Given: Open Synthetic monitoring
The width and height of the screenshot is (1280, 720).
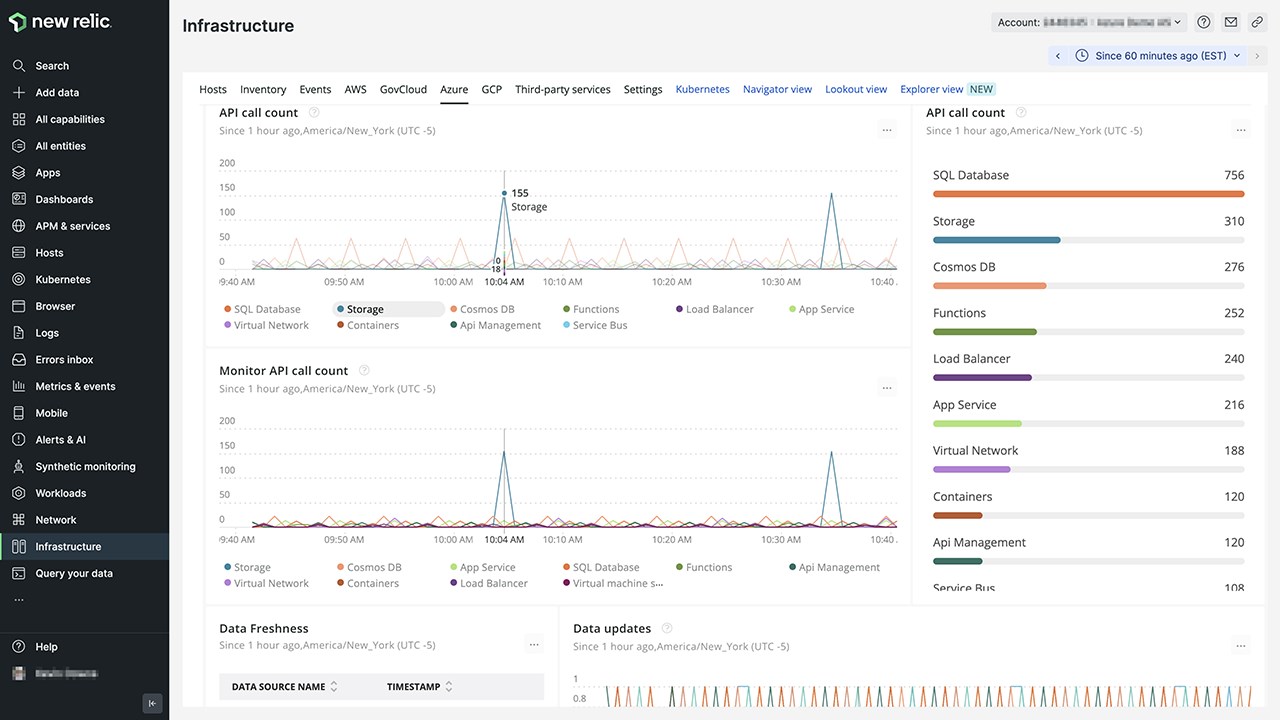Looking at the screenshot, I should pos(85,467).
